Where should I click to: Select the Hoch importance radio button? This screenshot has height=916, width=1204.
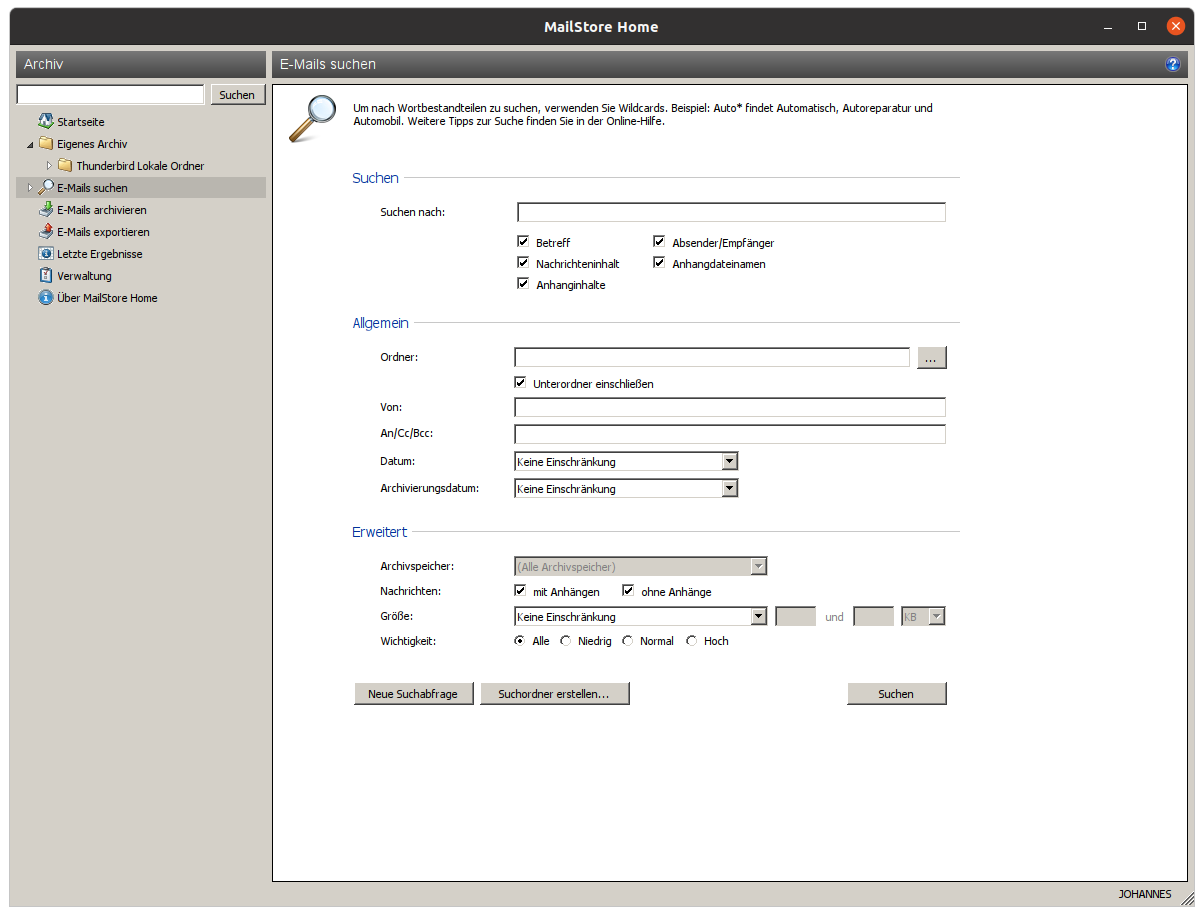coord(691,641)
